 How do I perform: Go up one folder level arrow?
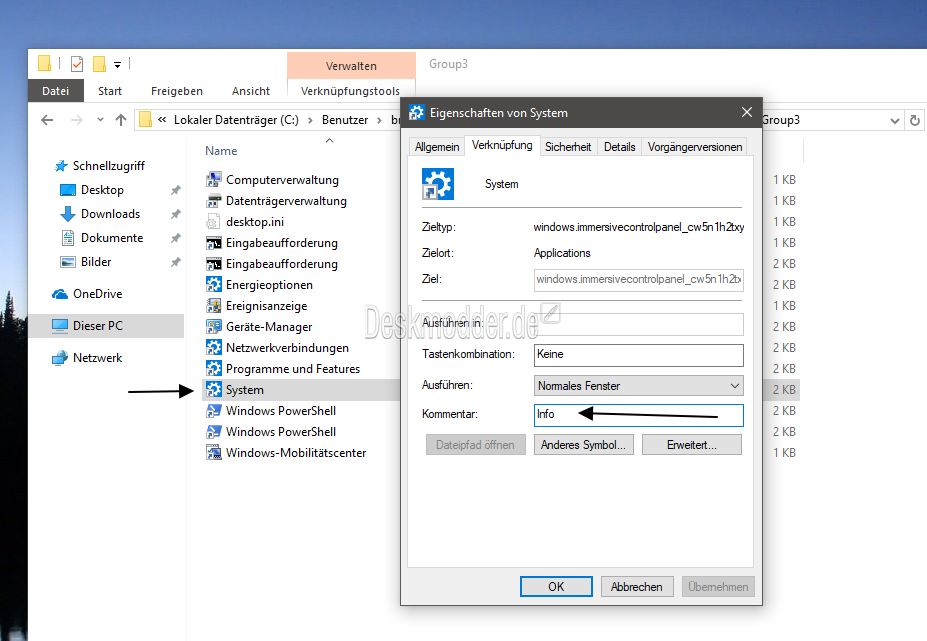pyautogui.click(x=121, y=120)
